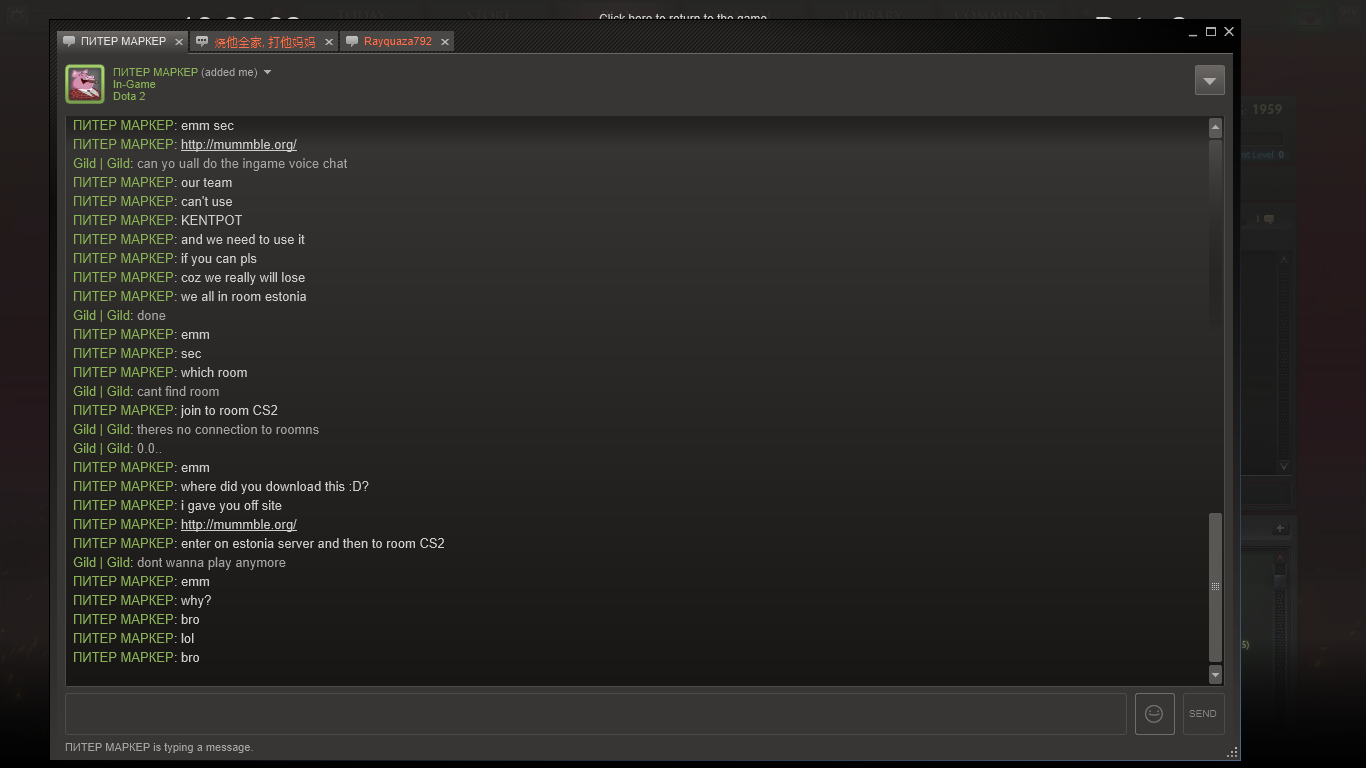
Task: Open the chat options dropdown button in the header
Action: tap(1209, 81)
